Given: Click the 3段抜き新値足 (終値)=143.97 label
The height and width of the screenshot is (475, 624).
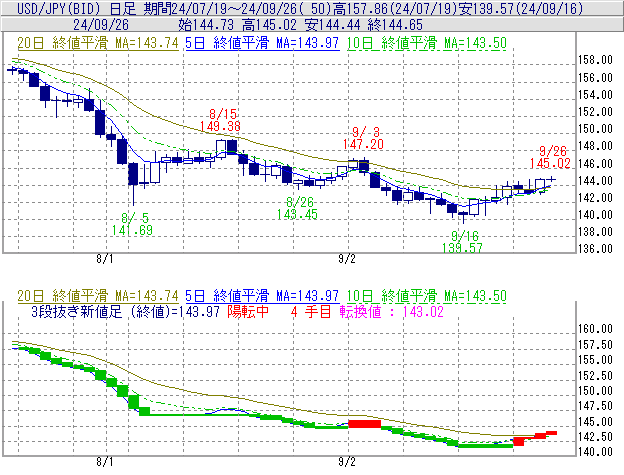Looking at the screenshot, I should 125,311.
